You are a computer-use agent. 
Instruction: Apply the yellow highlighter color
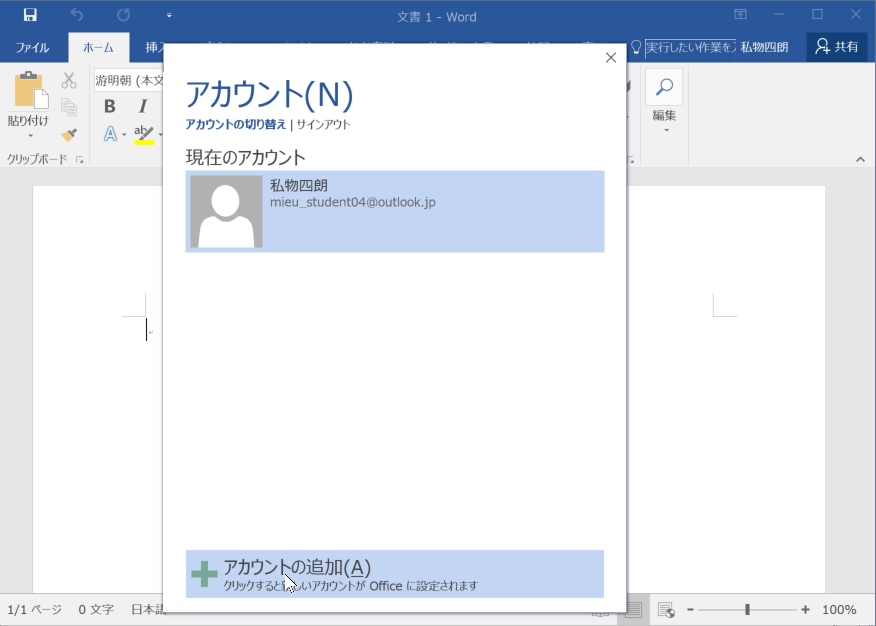click(144, 134)
